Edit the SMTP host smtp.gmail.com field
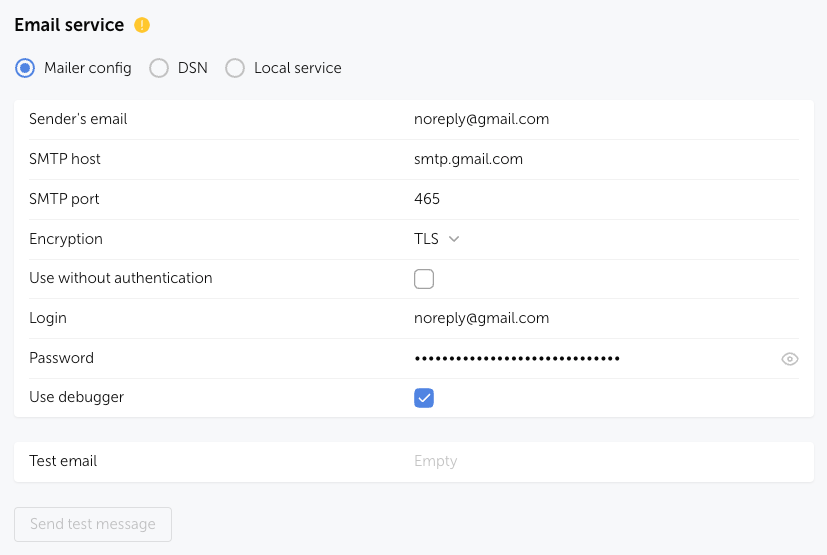 (468, 159)
